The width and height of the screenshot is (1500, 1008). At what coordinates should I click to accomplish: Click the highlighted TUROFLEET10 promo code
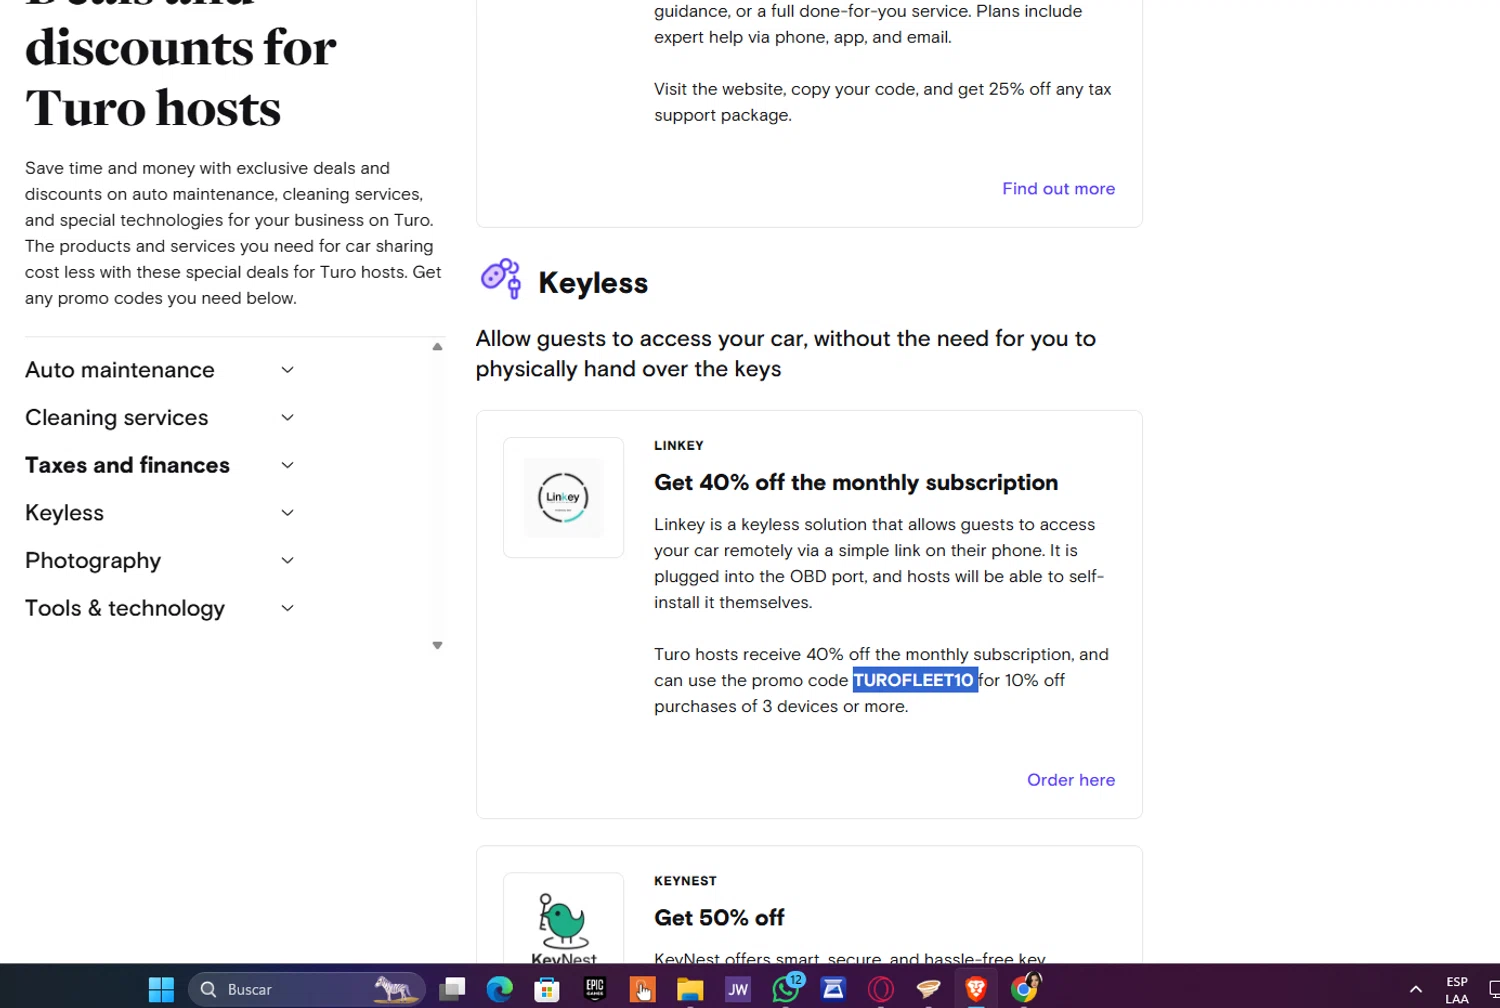click(x=914, y=680)
